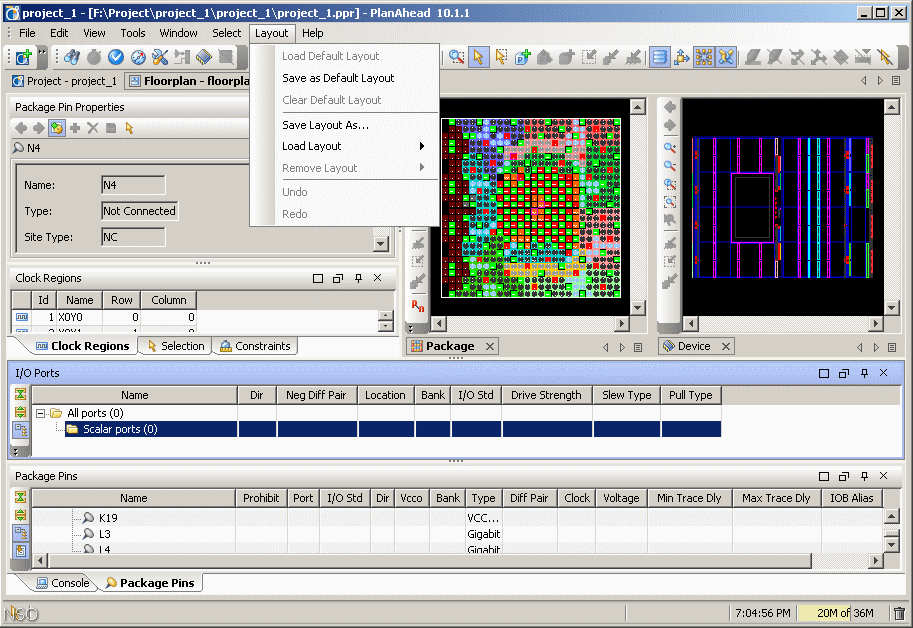Collapse the All ports tree node
913x628 pixels.
pos(41,413)
